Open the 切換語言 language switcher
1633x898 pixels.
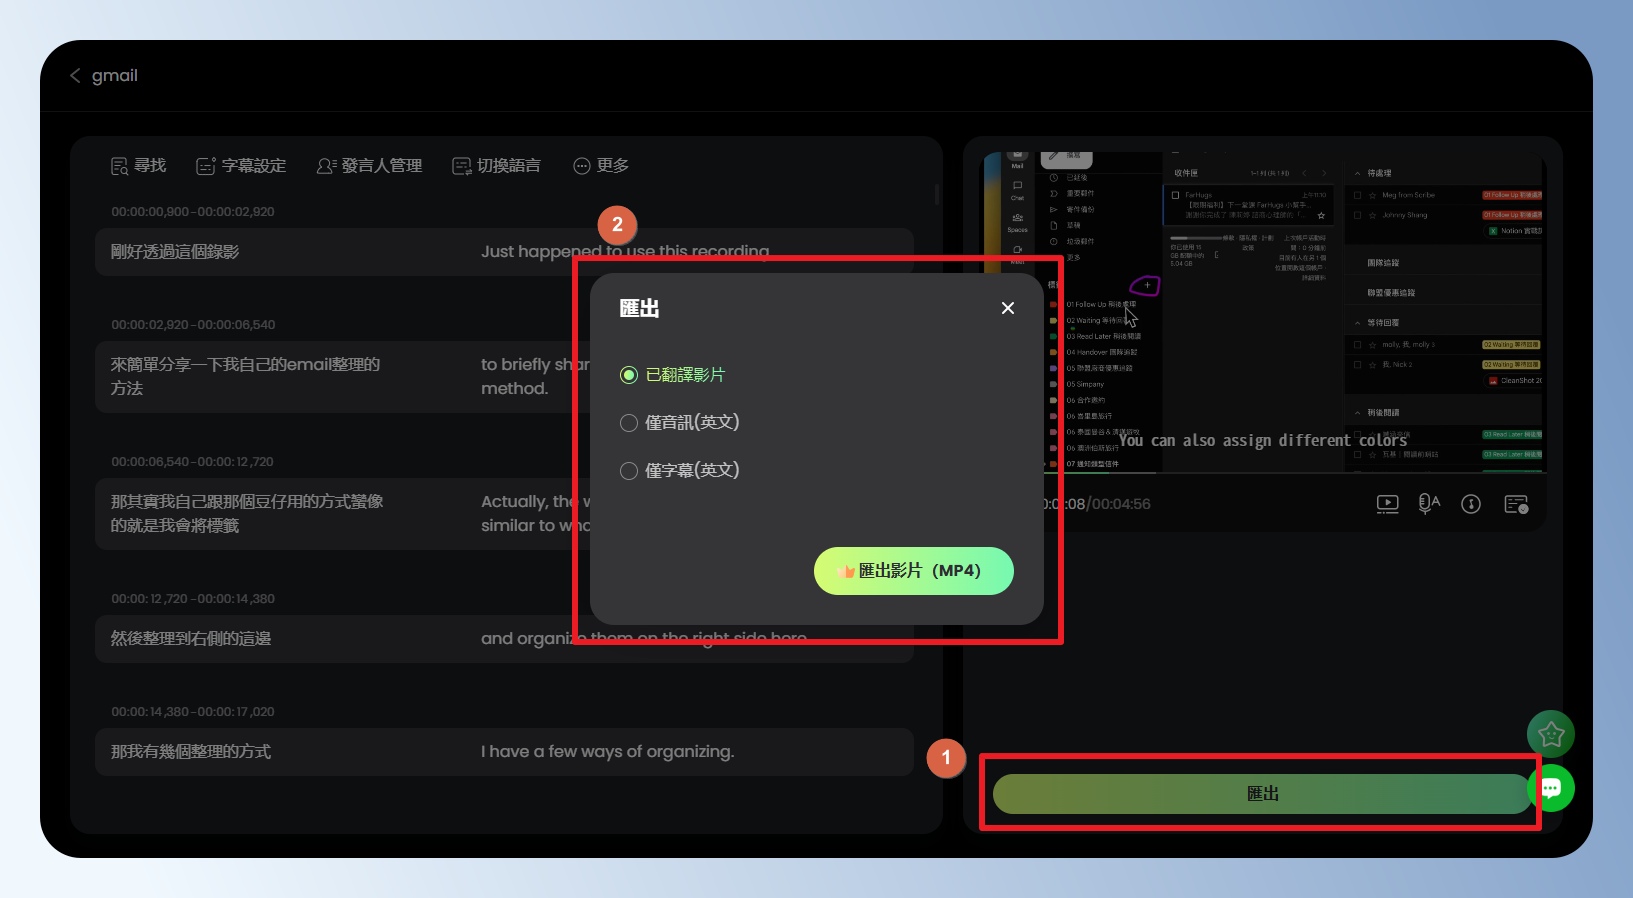tap(496, 166)
